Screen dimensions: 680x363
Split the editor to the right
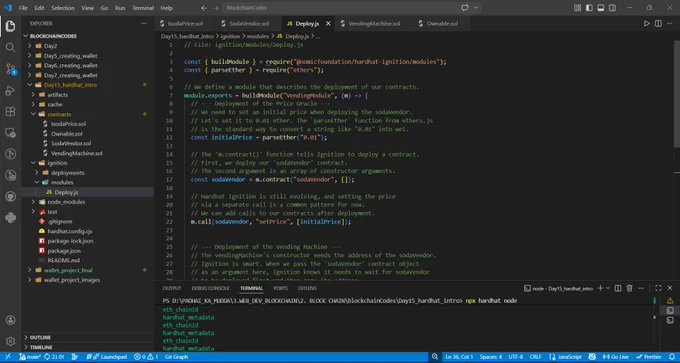658,23
